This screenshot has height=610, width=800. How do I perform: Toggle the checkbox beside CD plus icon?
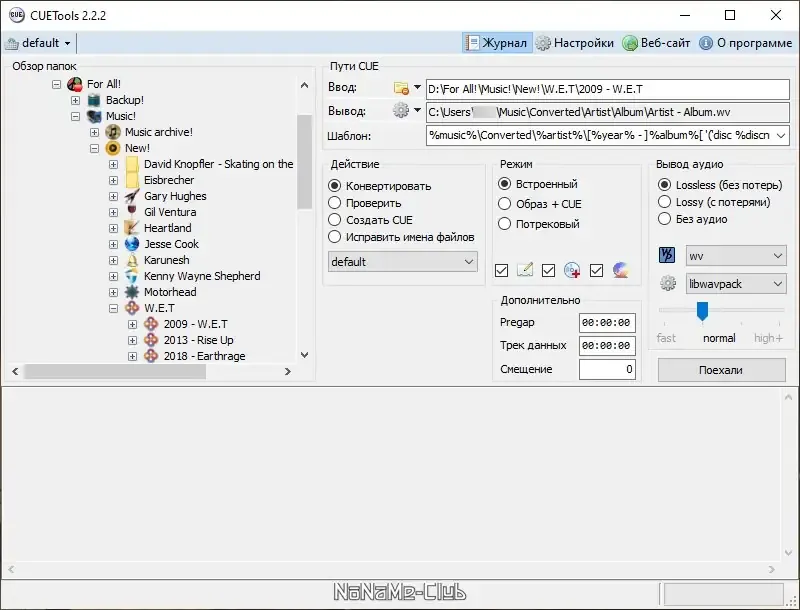[548, 270]
